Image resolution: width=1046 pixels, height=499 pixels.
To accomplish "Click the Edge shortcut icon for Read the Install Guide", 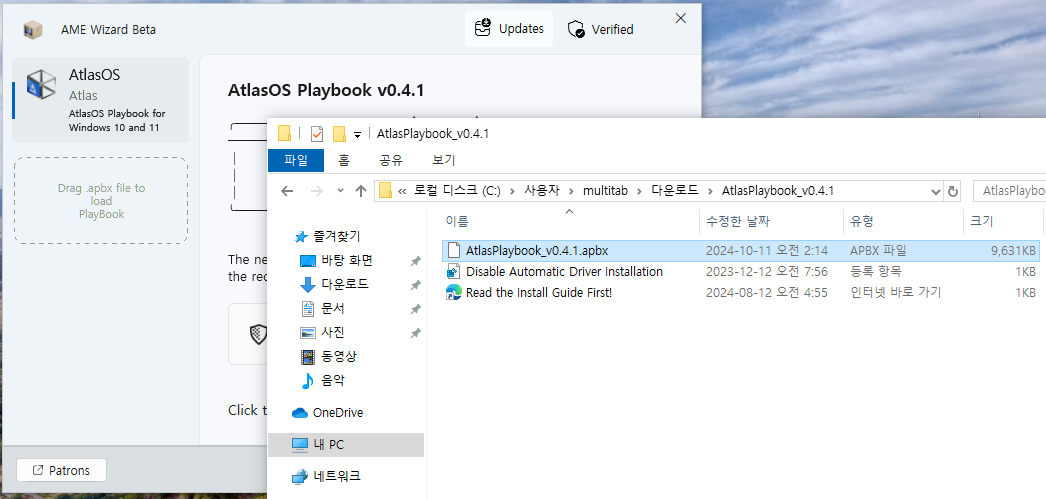I will [x=454, y=292].
